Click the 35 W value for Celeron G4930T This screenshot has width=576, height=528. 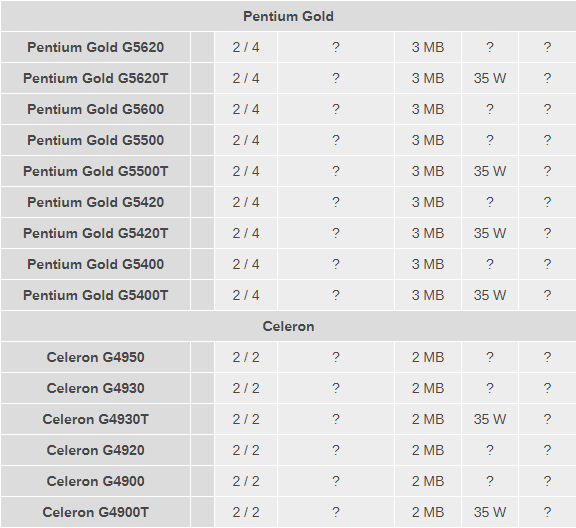click(490, 419)
